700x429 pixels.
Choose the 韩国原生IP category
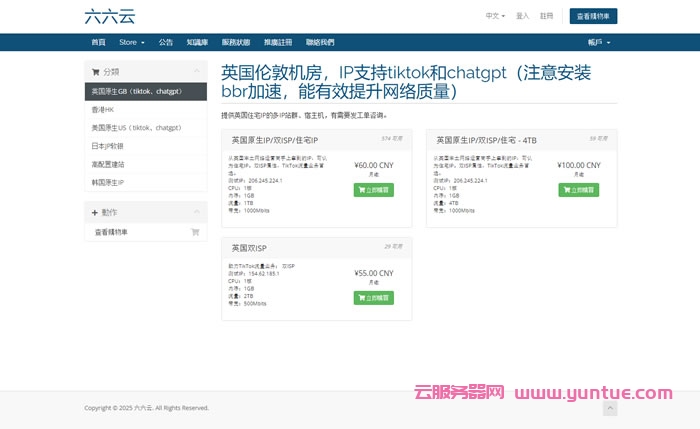[x=108, y=182]
